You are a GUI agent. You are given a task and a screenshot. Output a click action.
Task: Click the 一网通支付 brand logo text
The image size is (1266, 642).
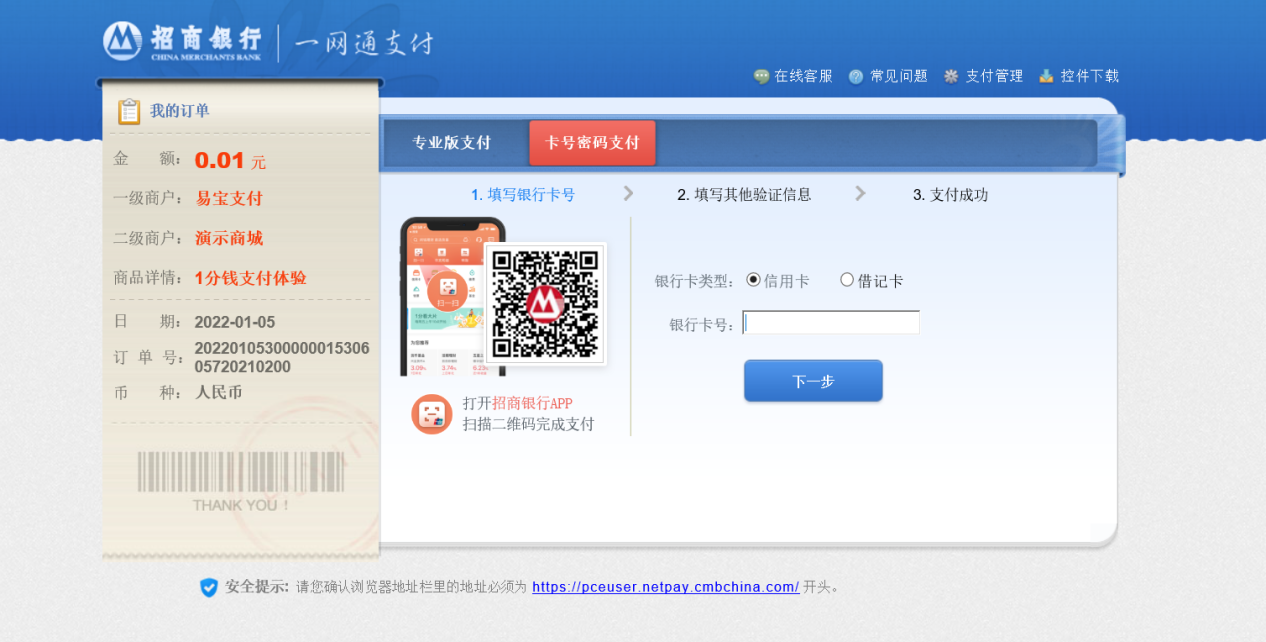pos(364,43)
